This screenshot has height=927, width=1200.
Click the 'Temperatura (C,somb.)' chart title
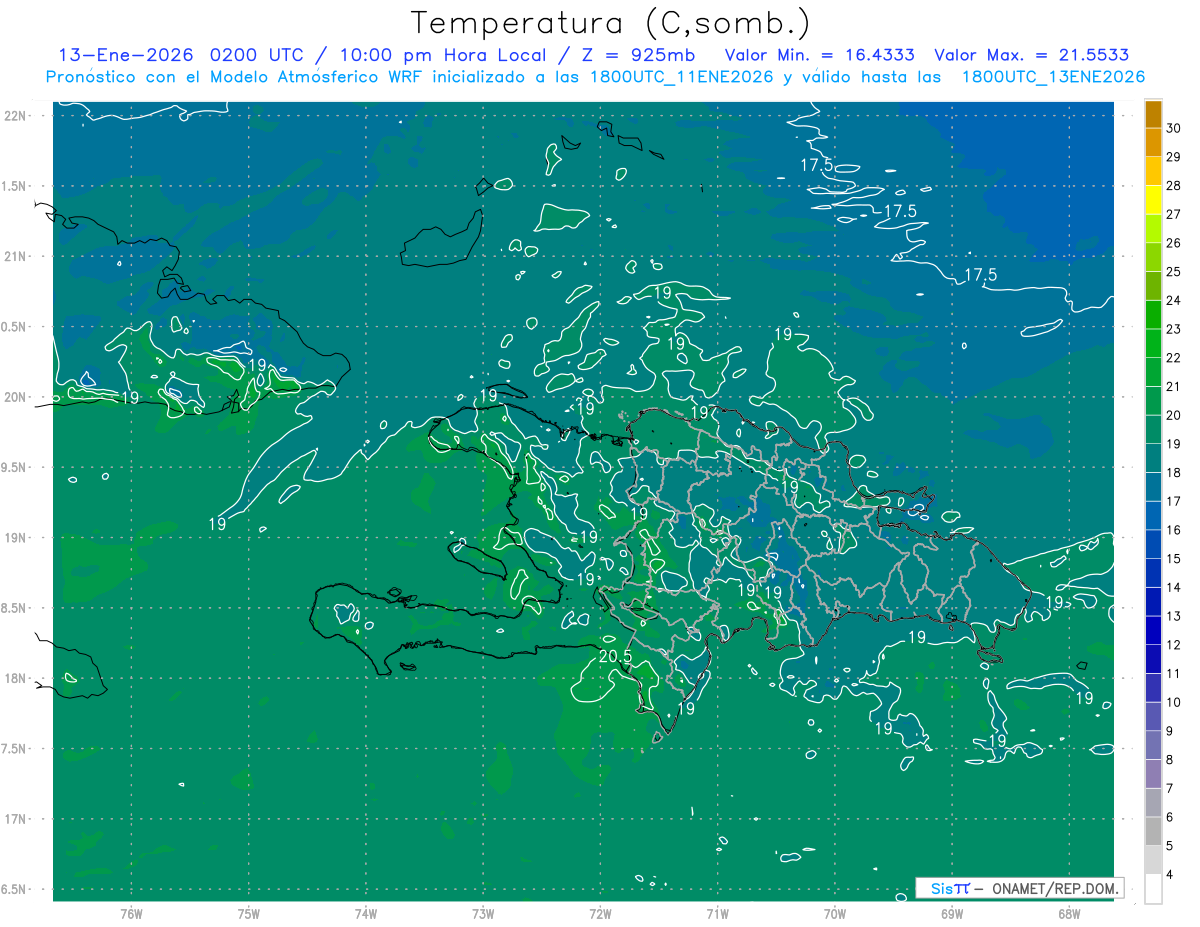coord(611,23)
